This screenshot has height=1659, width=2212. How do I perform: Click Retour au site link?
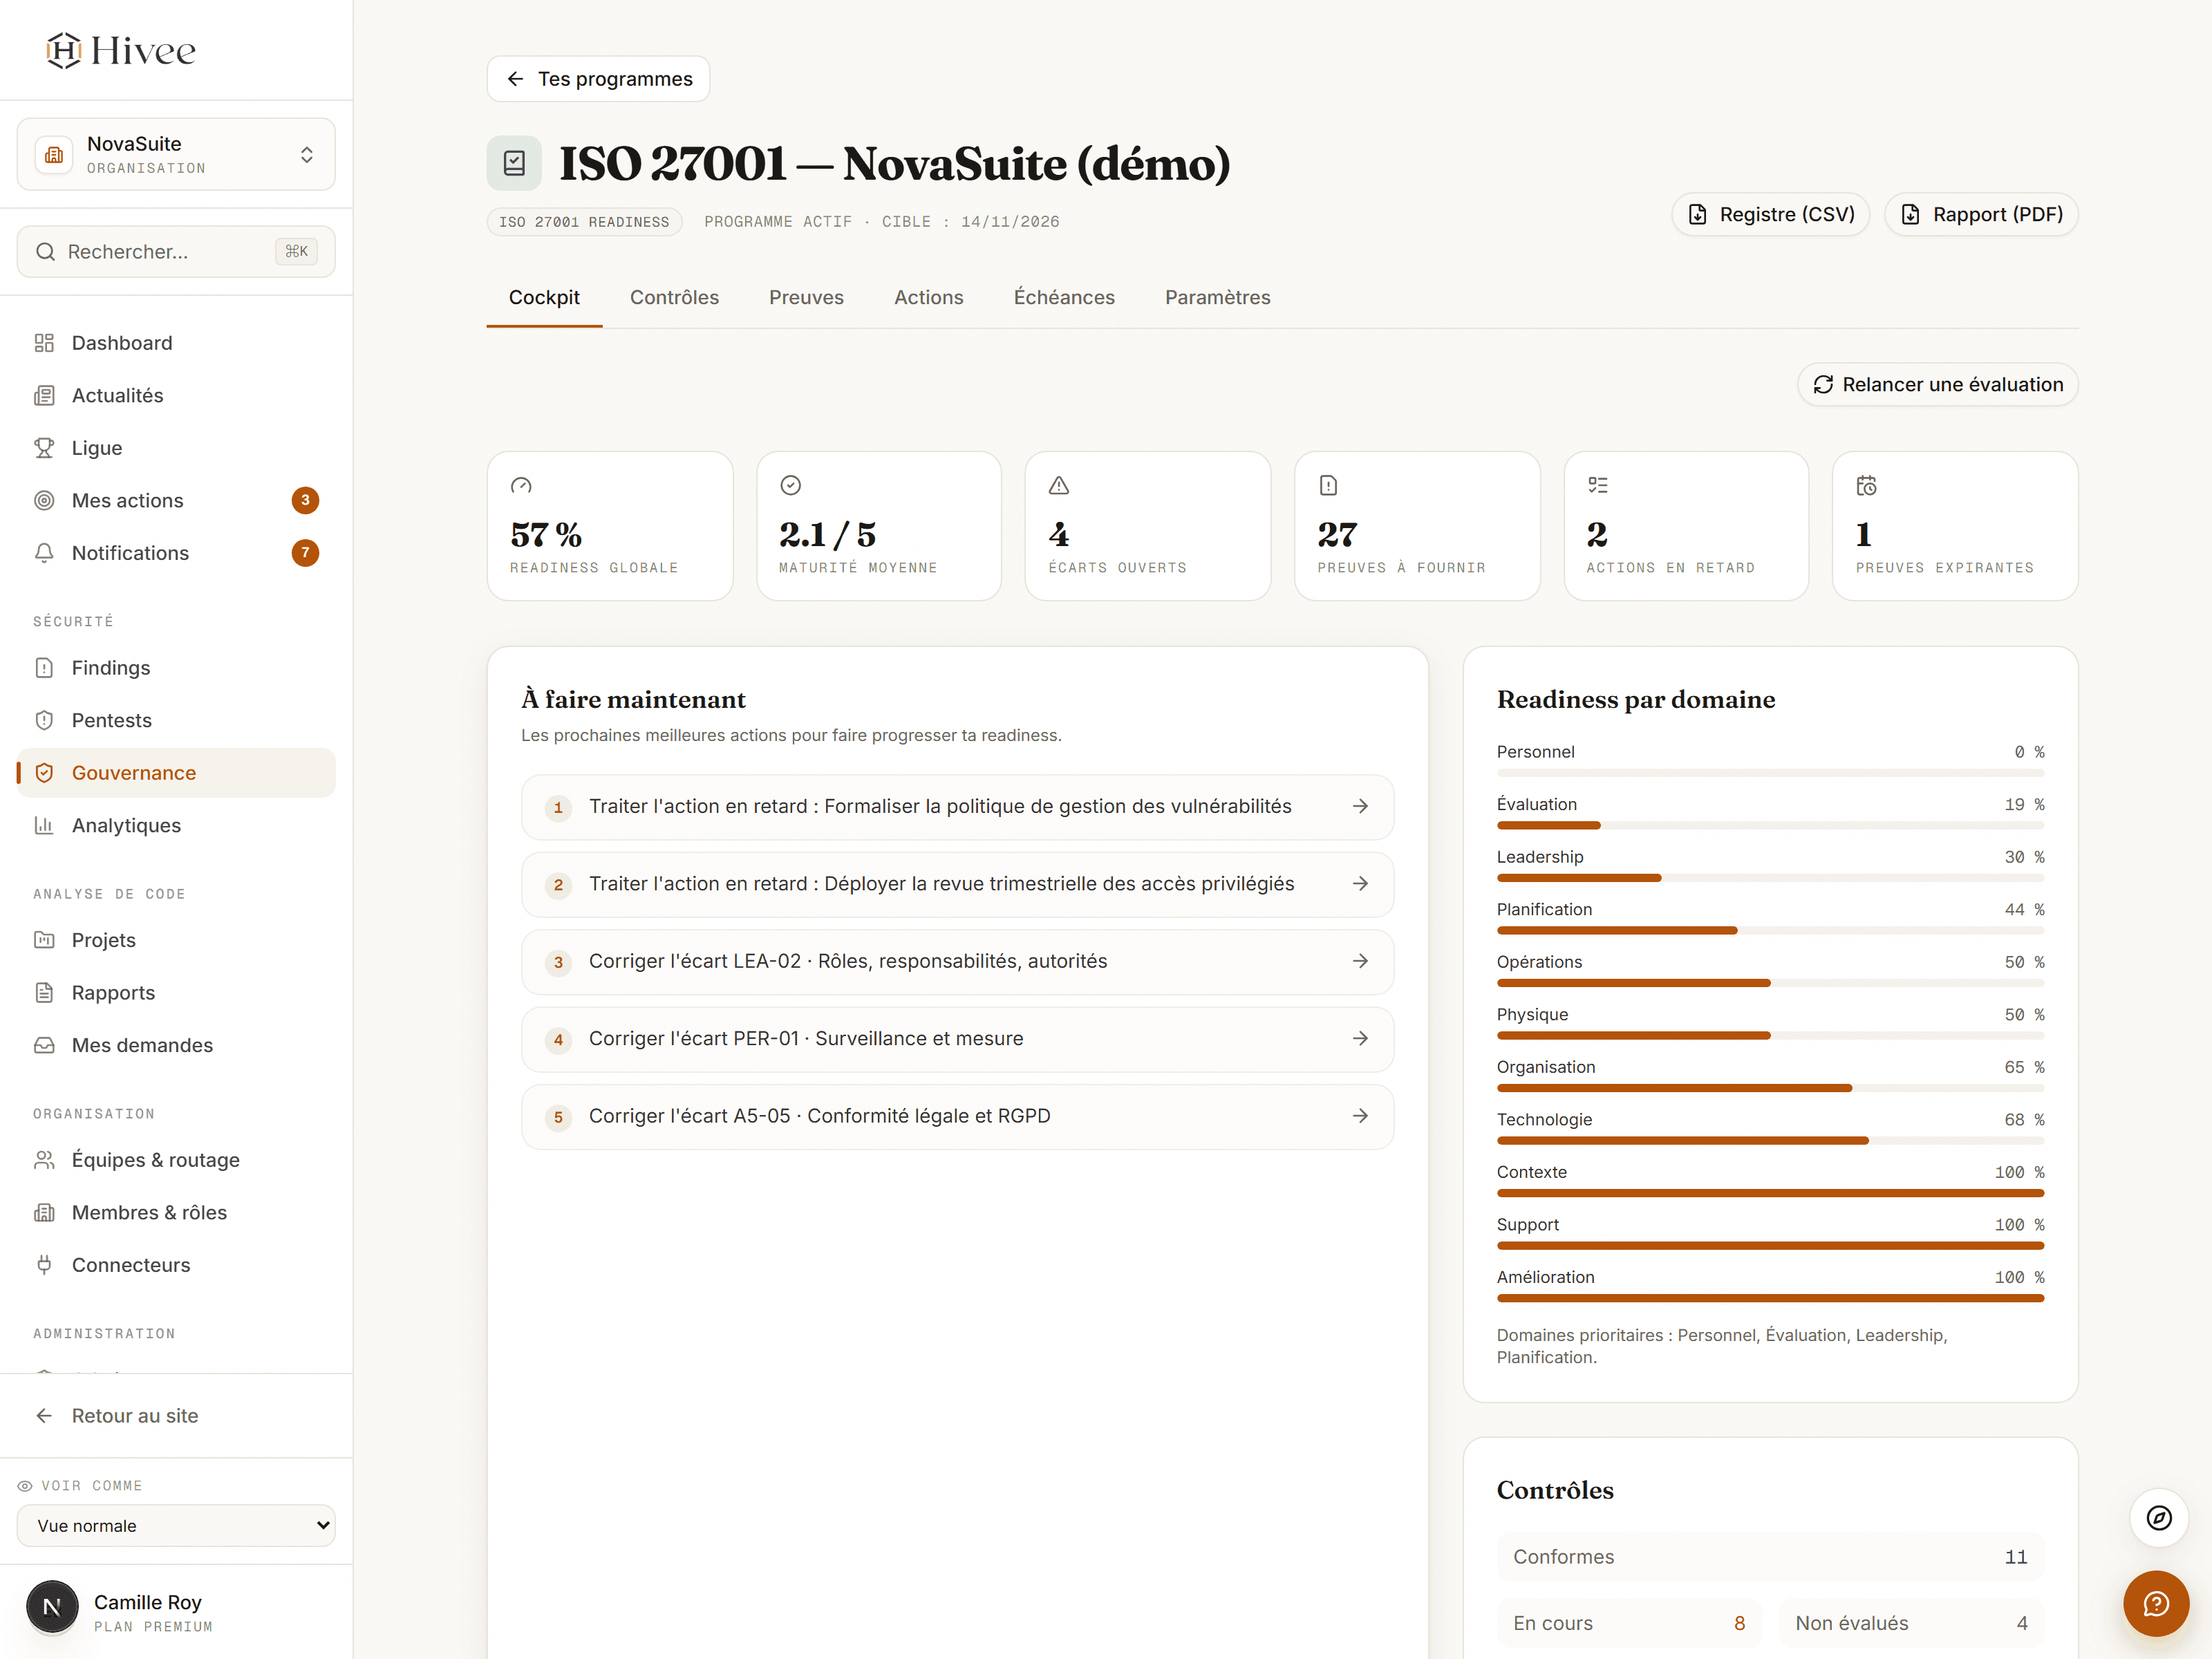(x=135, y=1416)
